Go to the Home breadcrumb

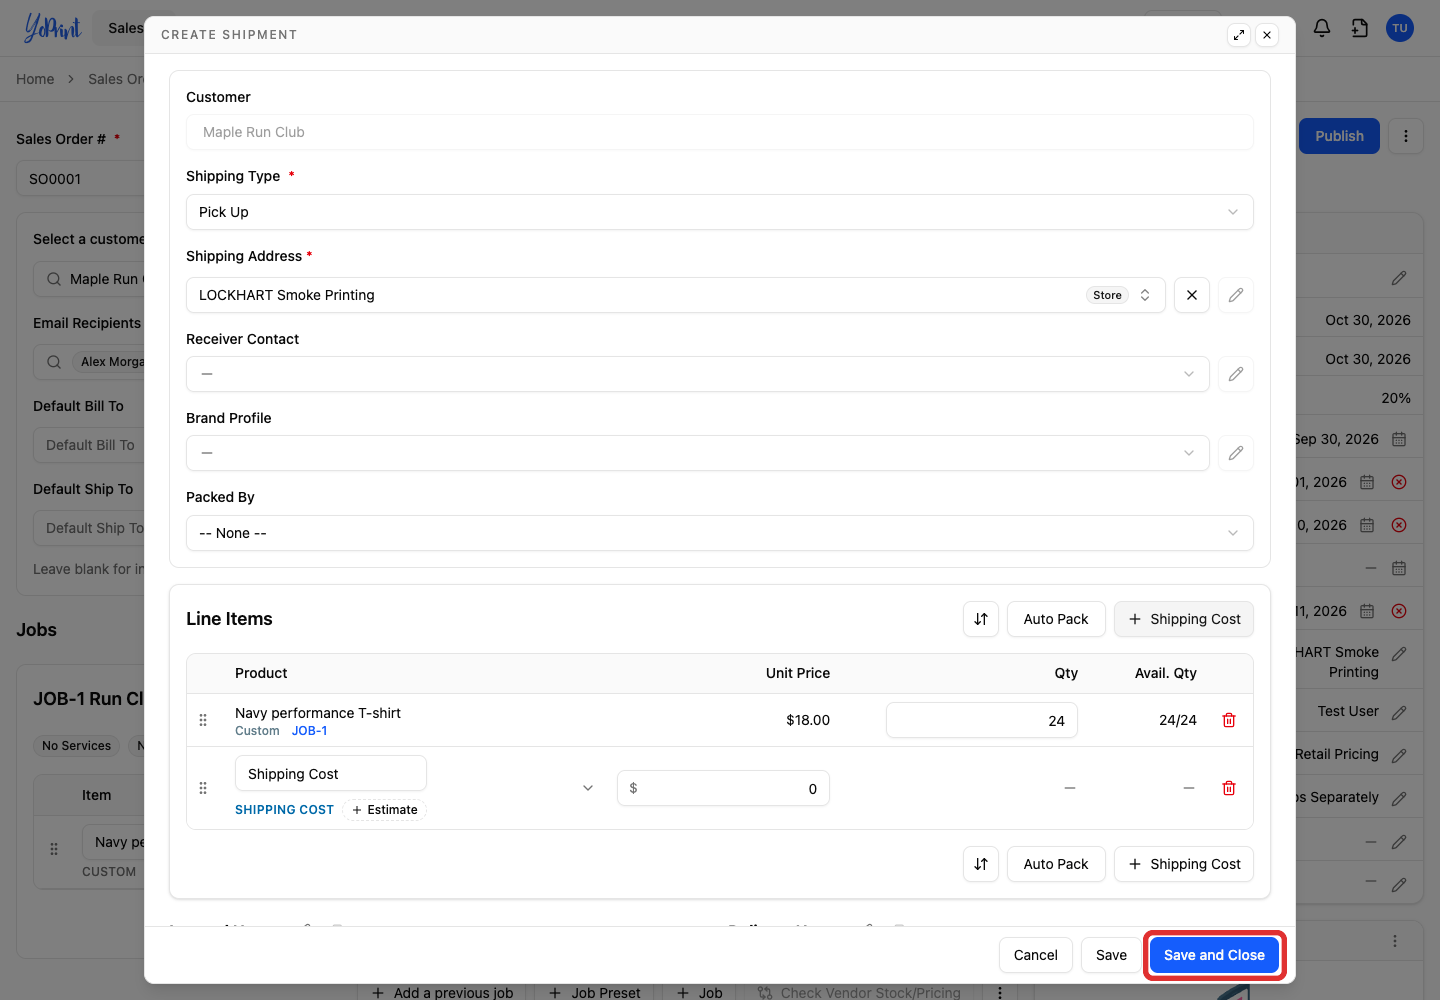click(x=35, y=79)
